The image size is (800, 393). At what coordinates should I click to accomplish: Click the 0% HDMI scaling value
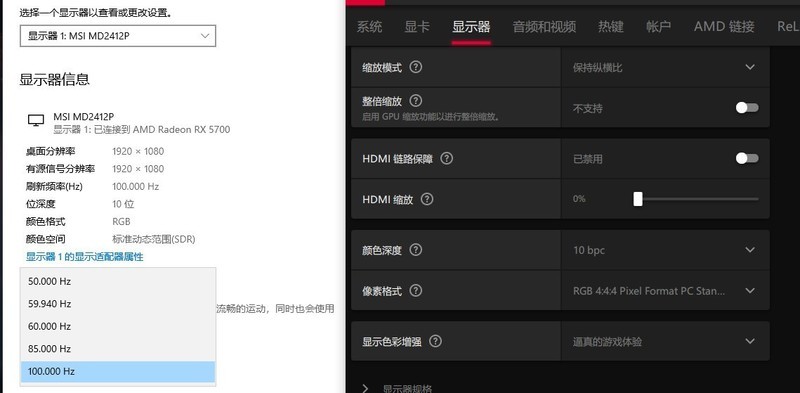(579, 199)
